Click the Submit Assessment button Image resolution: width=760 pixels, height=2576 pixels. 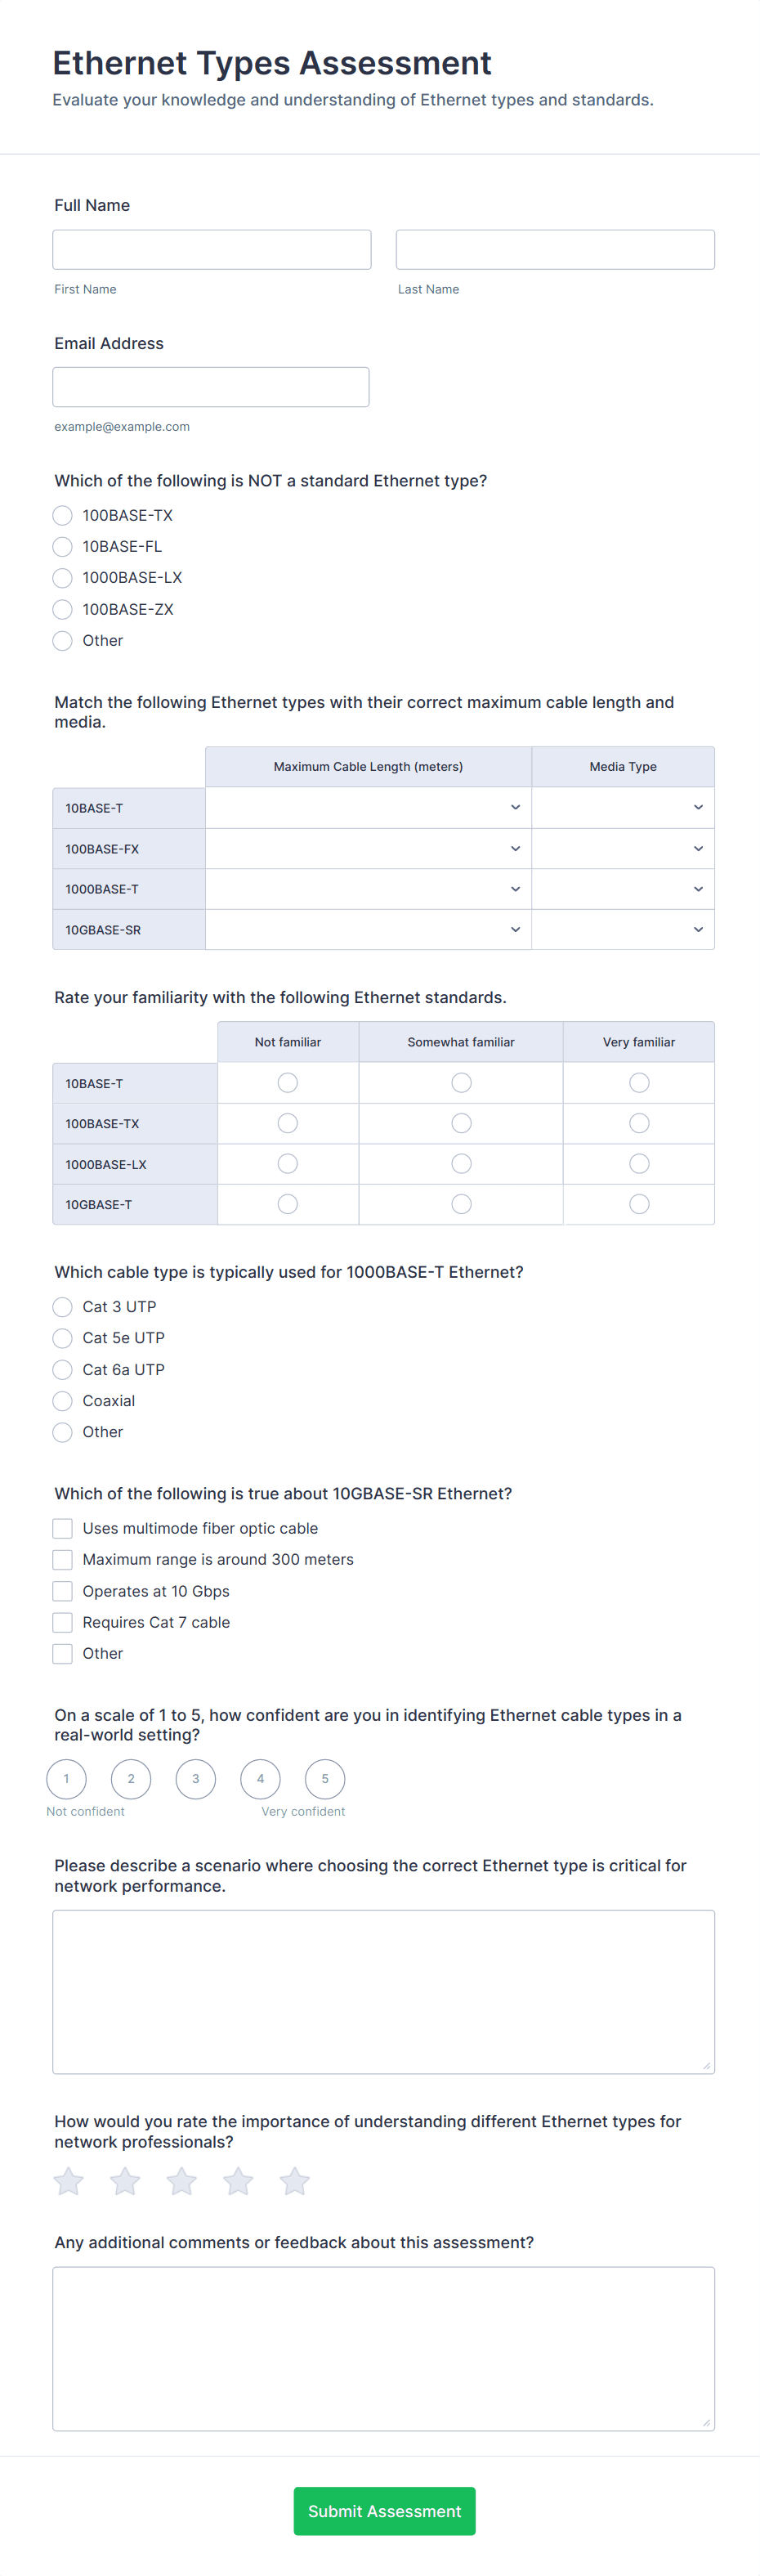pyautogui.click(x=384, y=2511)
